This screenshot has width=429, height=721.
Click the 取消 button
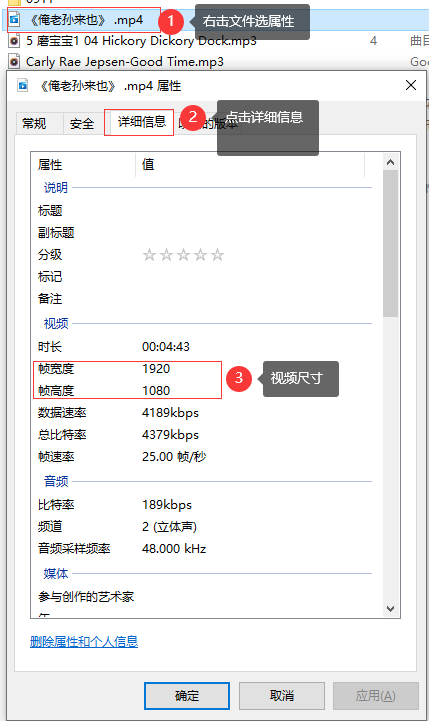pos(281,696)
